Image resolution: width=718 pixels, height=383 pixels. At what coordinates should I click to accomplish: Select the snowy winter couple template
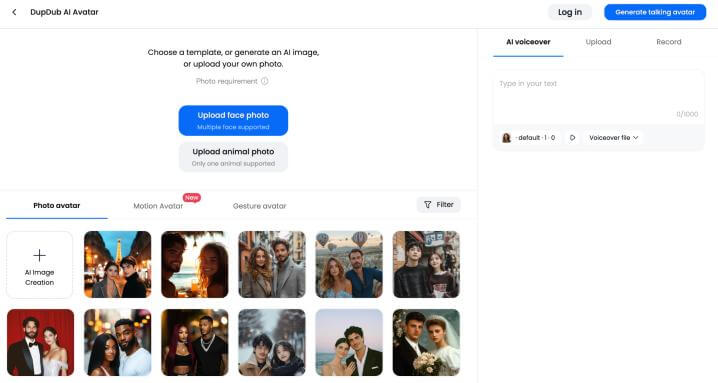pyautogui.click(x=272, y=342)
